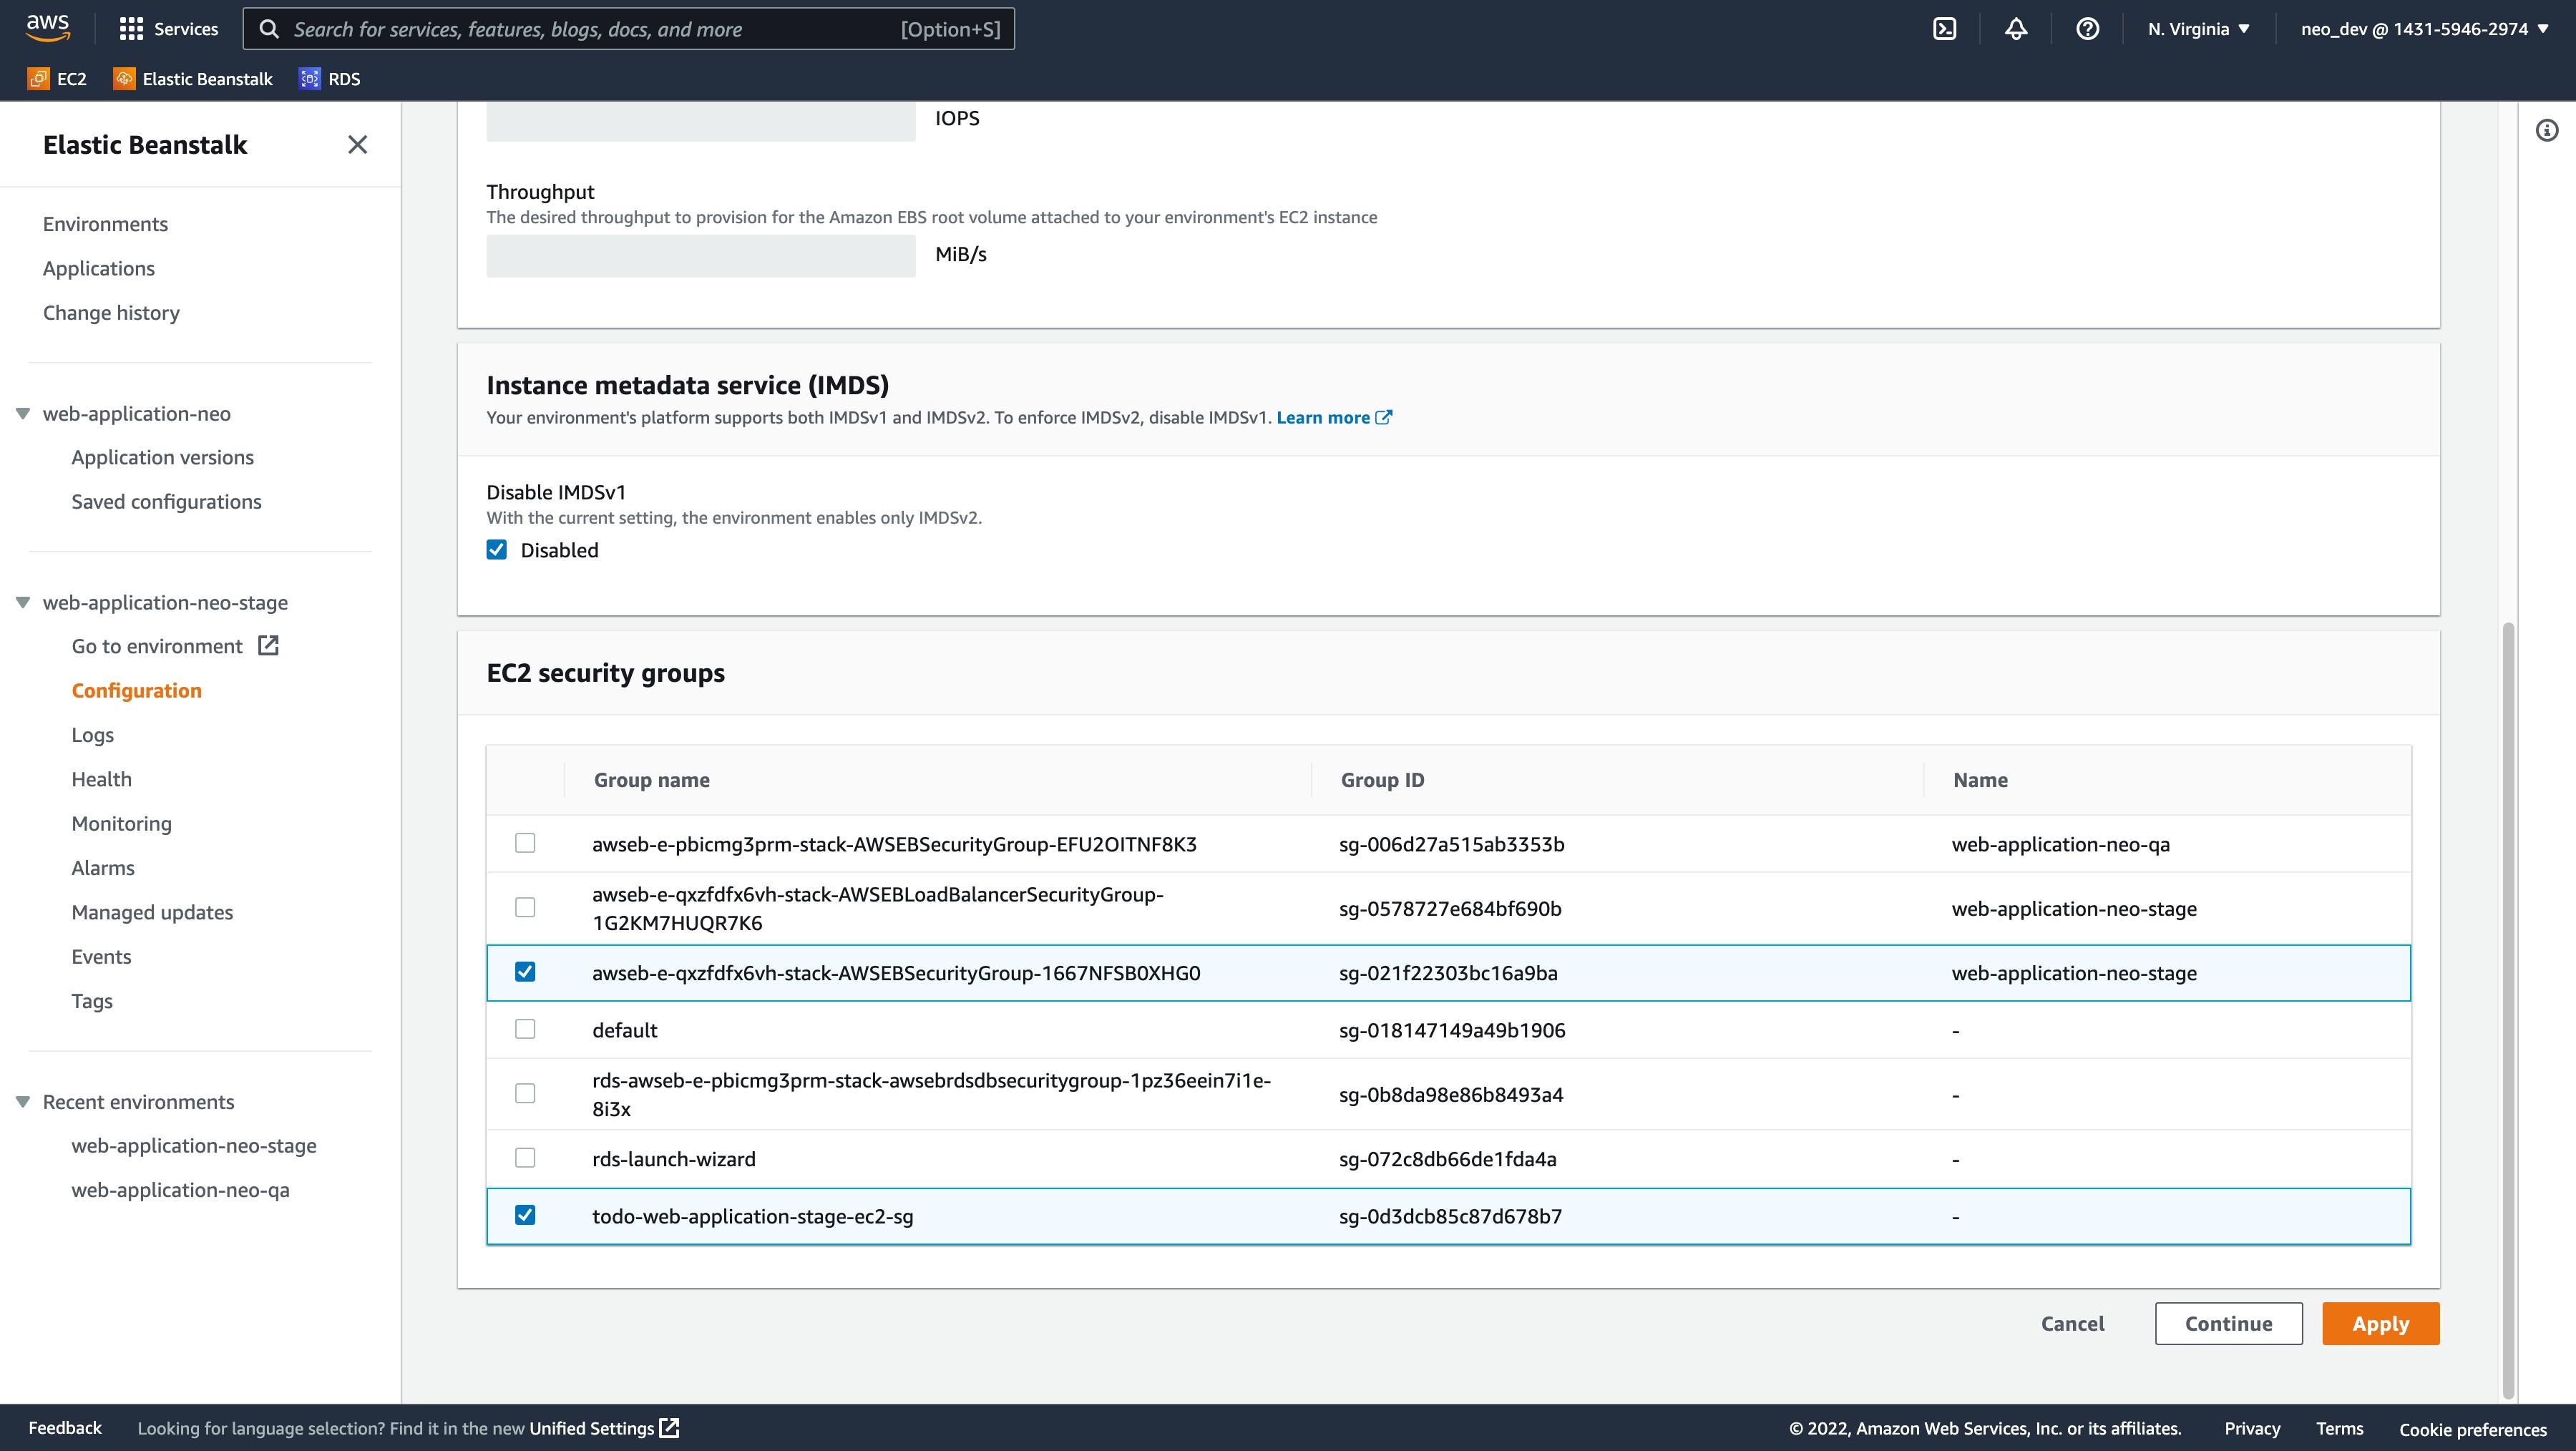Click the page vertical scrollbar

coord(2507,1010)
